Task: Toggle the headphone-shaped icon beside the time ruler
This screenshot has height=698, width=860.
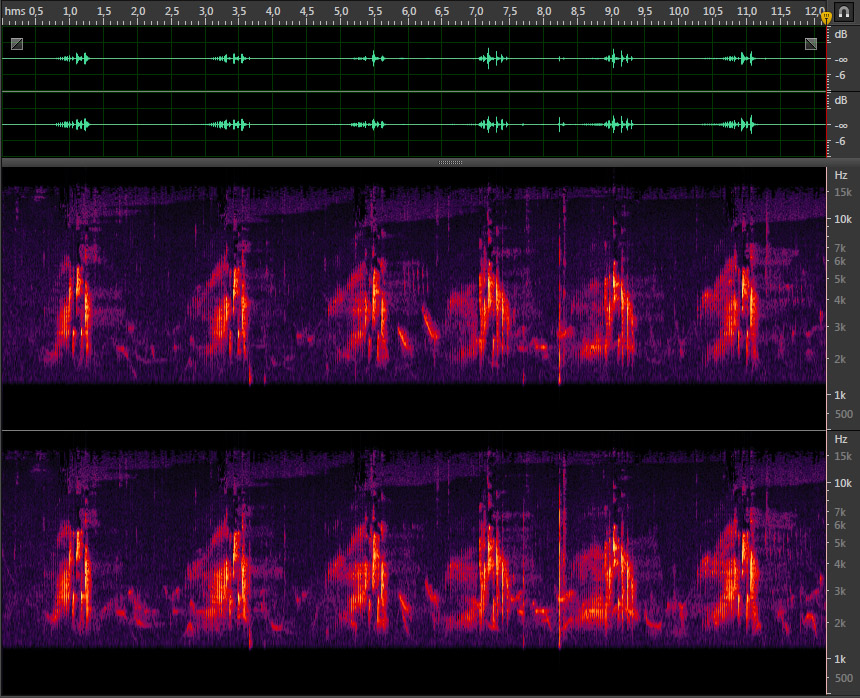Action: coord(844,12)
